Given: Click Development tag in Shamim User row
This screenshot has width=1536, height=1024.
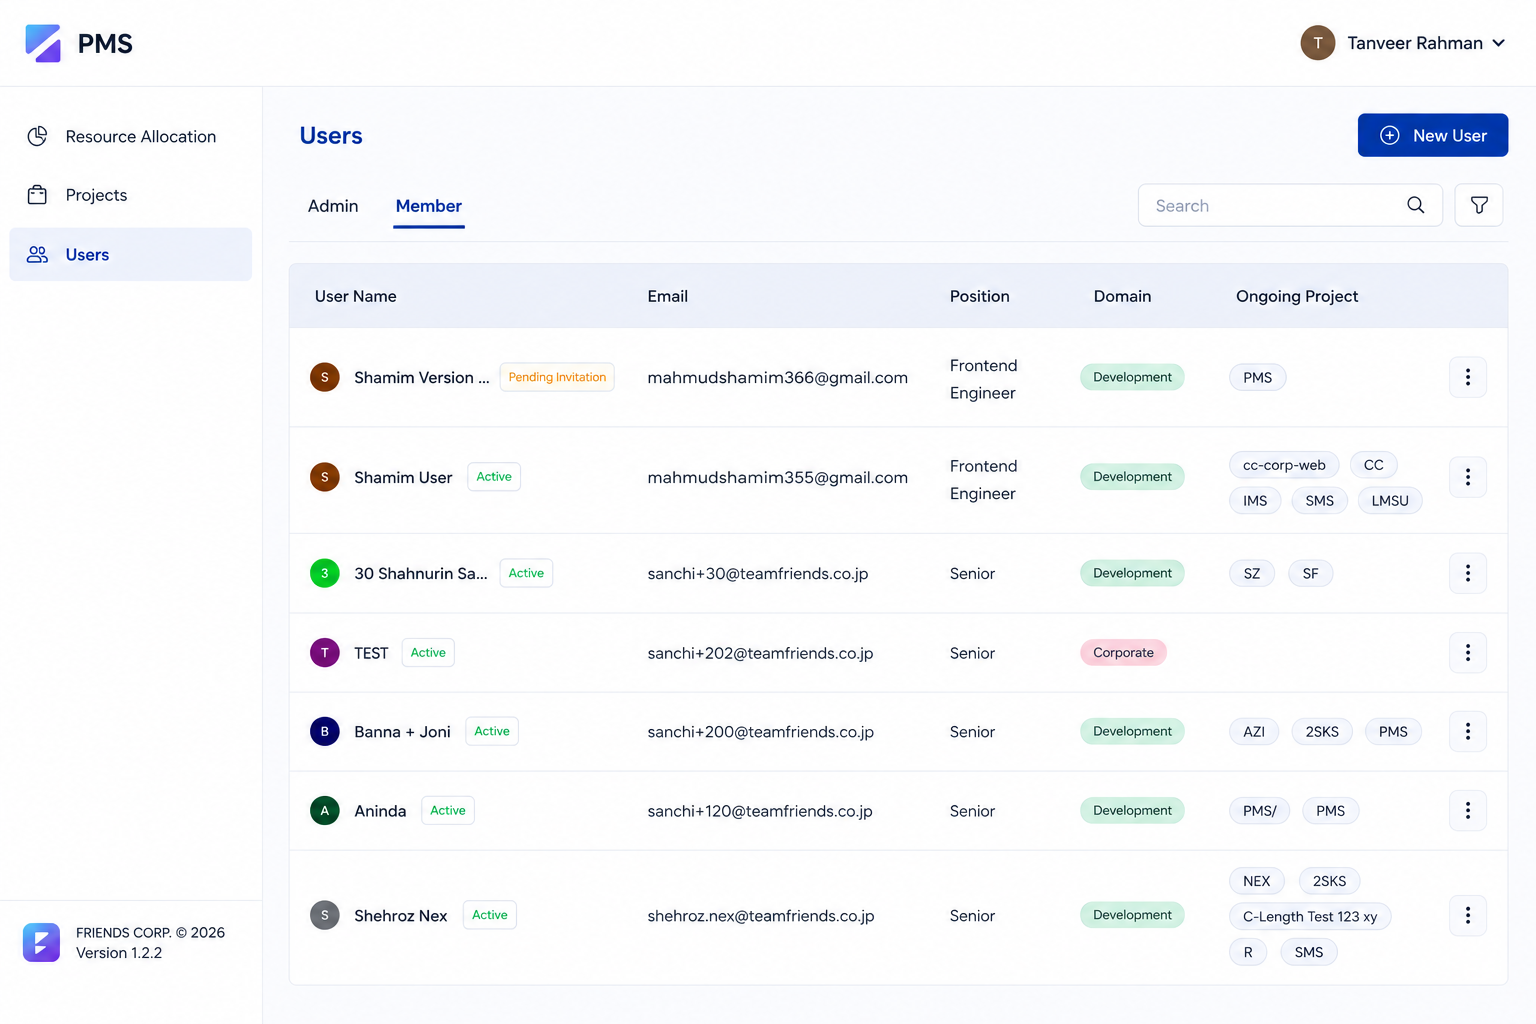Looking at the screenshot, I should (1132, 477).
